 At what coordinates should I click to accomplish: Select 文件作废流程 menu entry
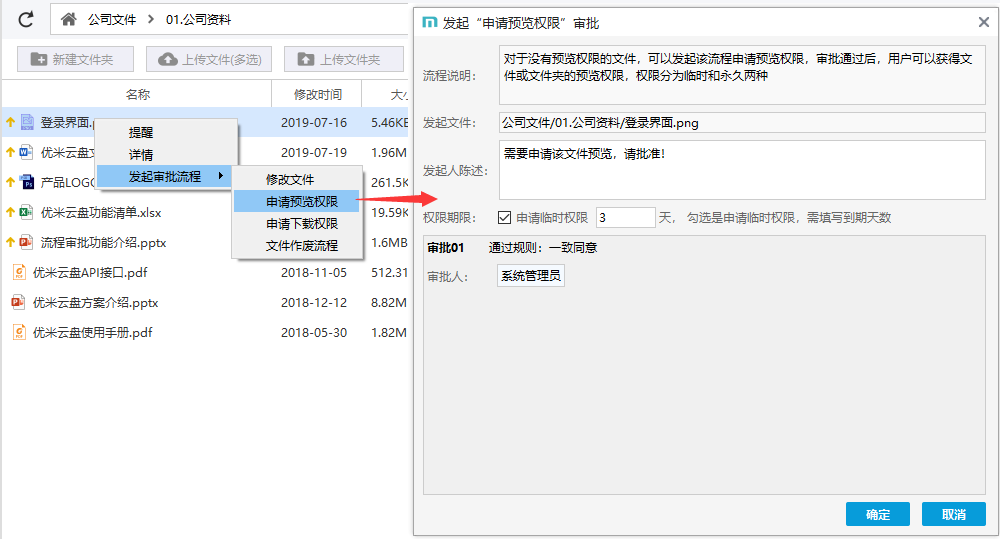pyautogui.click(x=301, y=246)
